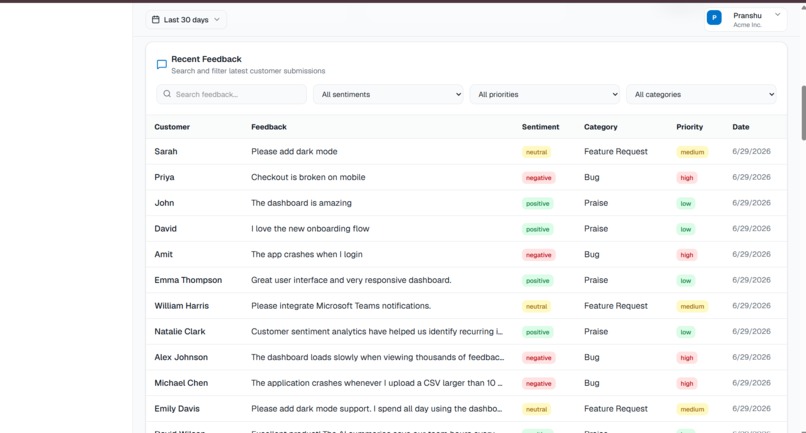This screenshot has height=433, width=806.
Task: Click feedback 'The dashboard is amazing'
Action: [x=301, y=203]
